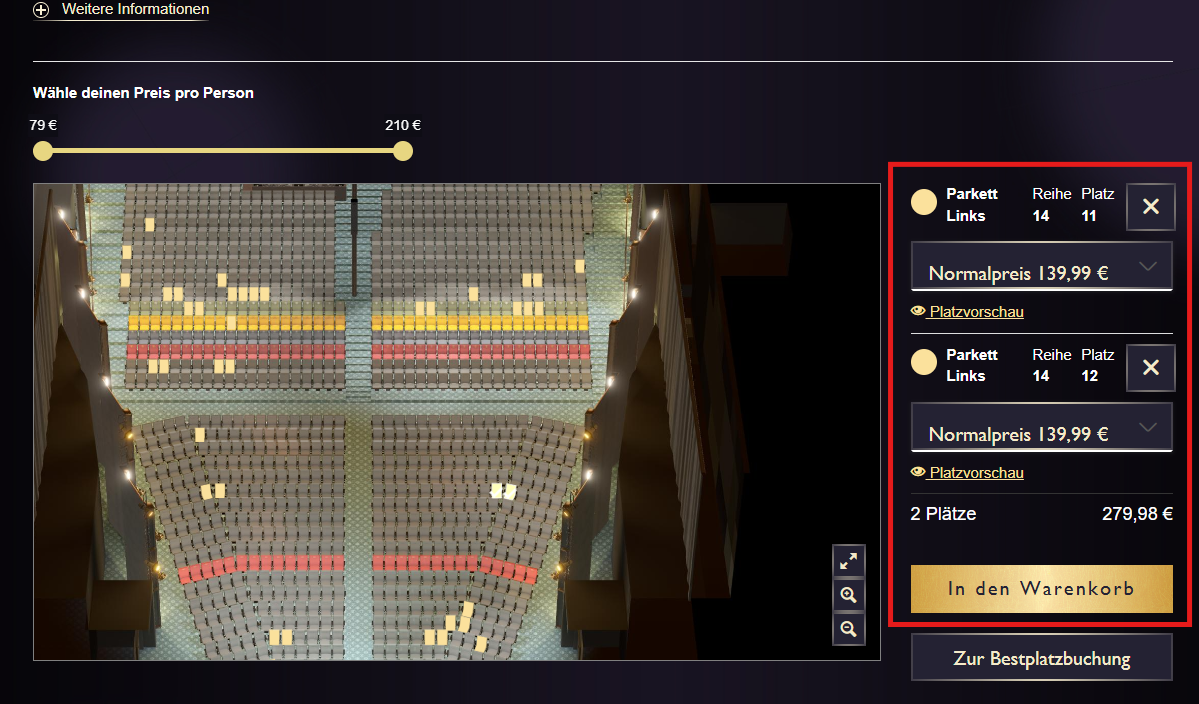Remove seat 11 in row 14
1199x704 pixels.
[1150, 207]
